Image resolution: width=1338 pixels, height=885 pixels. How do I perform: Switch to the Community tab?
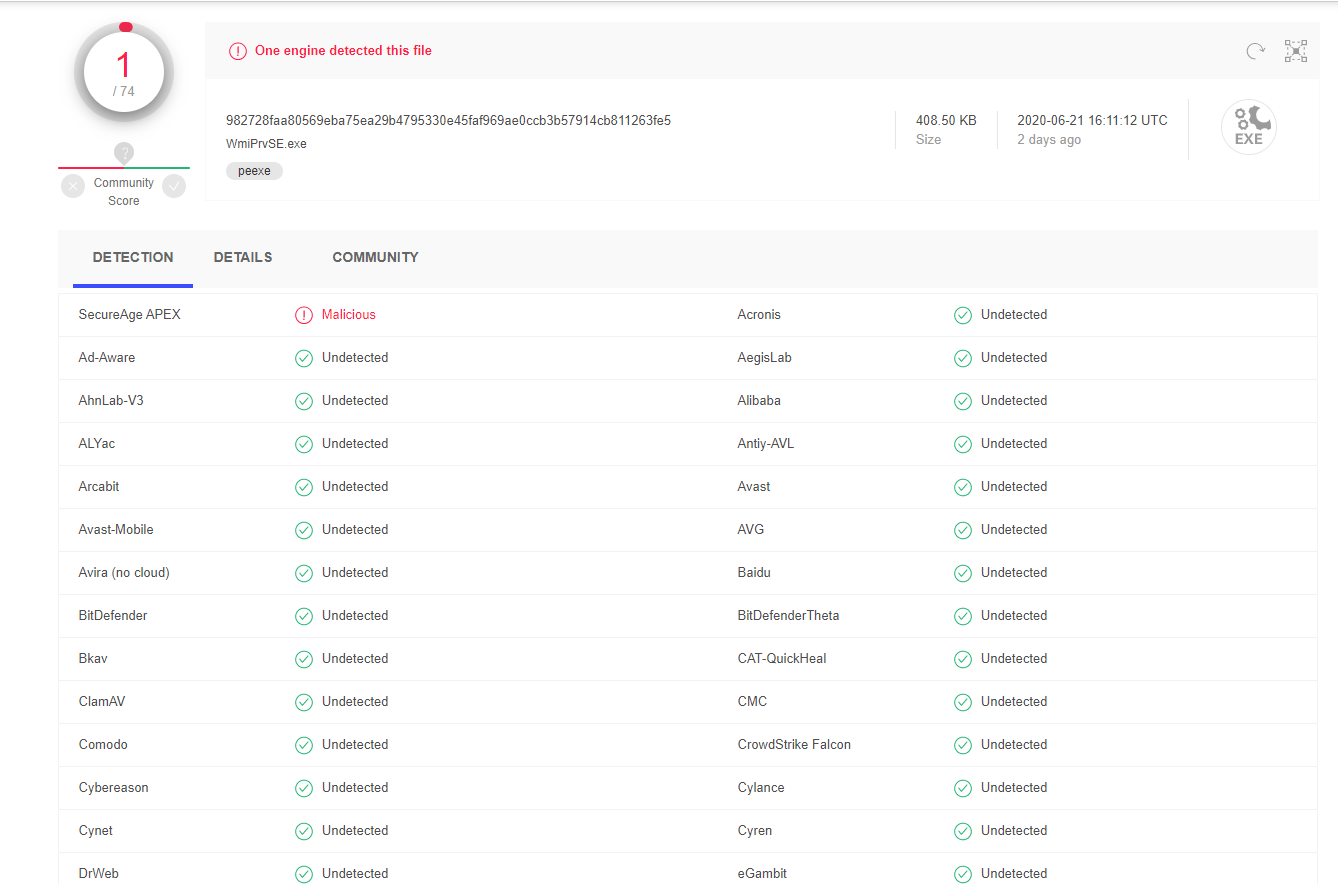point(375,257)
